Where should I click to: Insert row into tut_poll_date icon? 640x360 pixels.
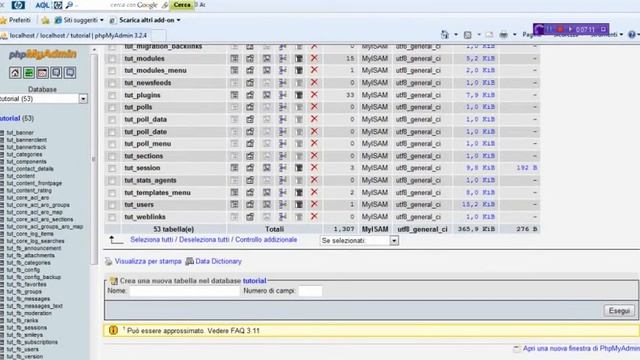click(x=282, y=131)
